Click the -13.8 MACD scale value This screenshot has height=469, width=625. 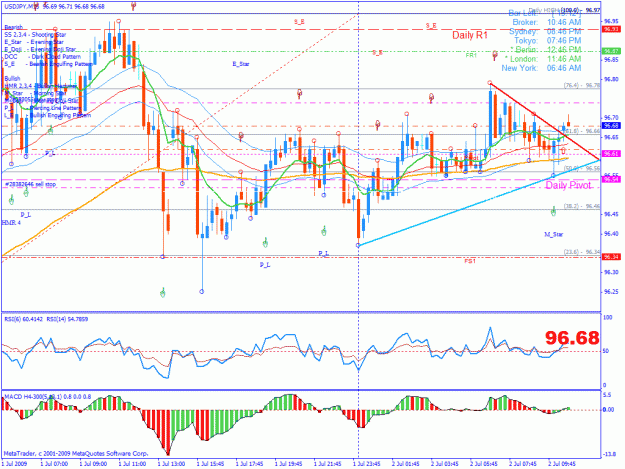[609, 454]
